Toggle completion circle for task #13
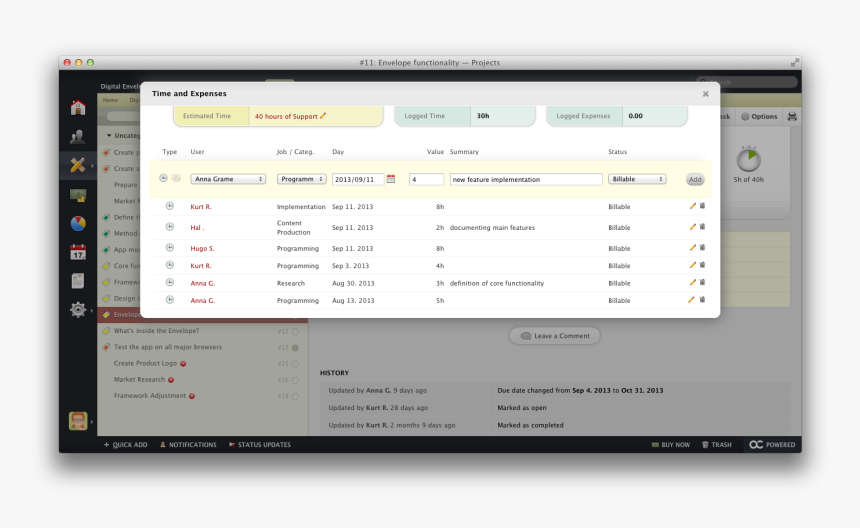 (295, 348)
